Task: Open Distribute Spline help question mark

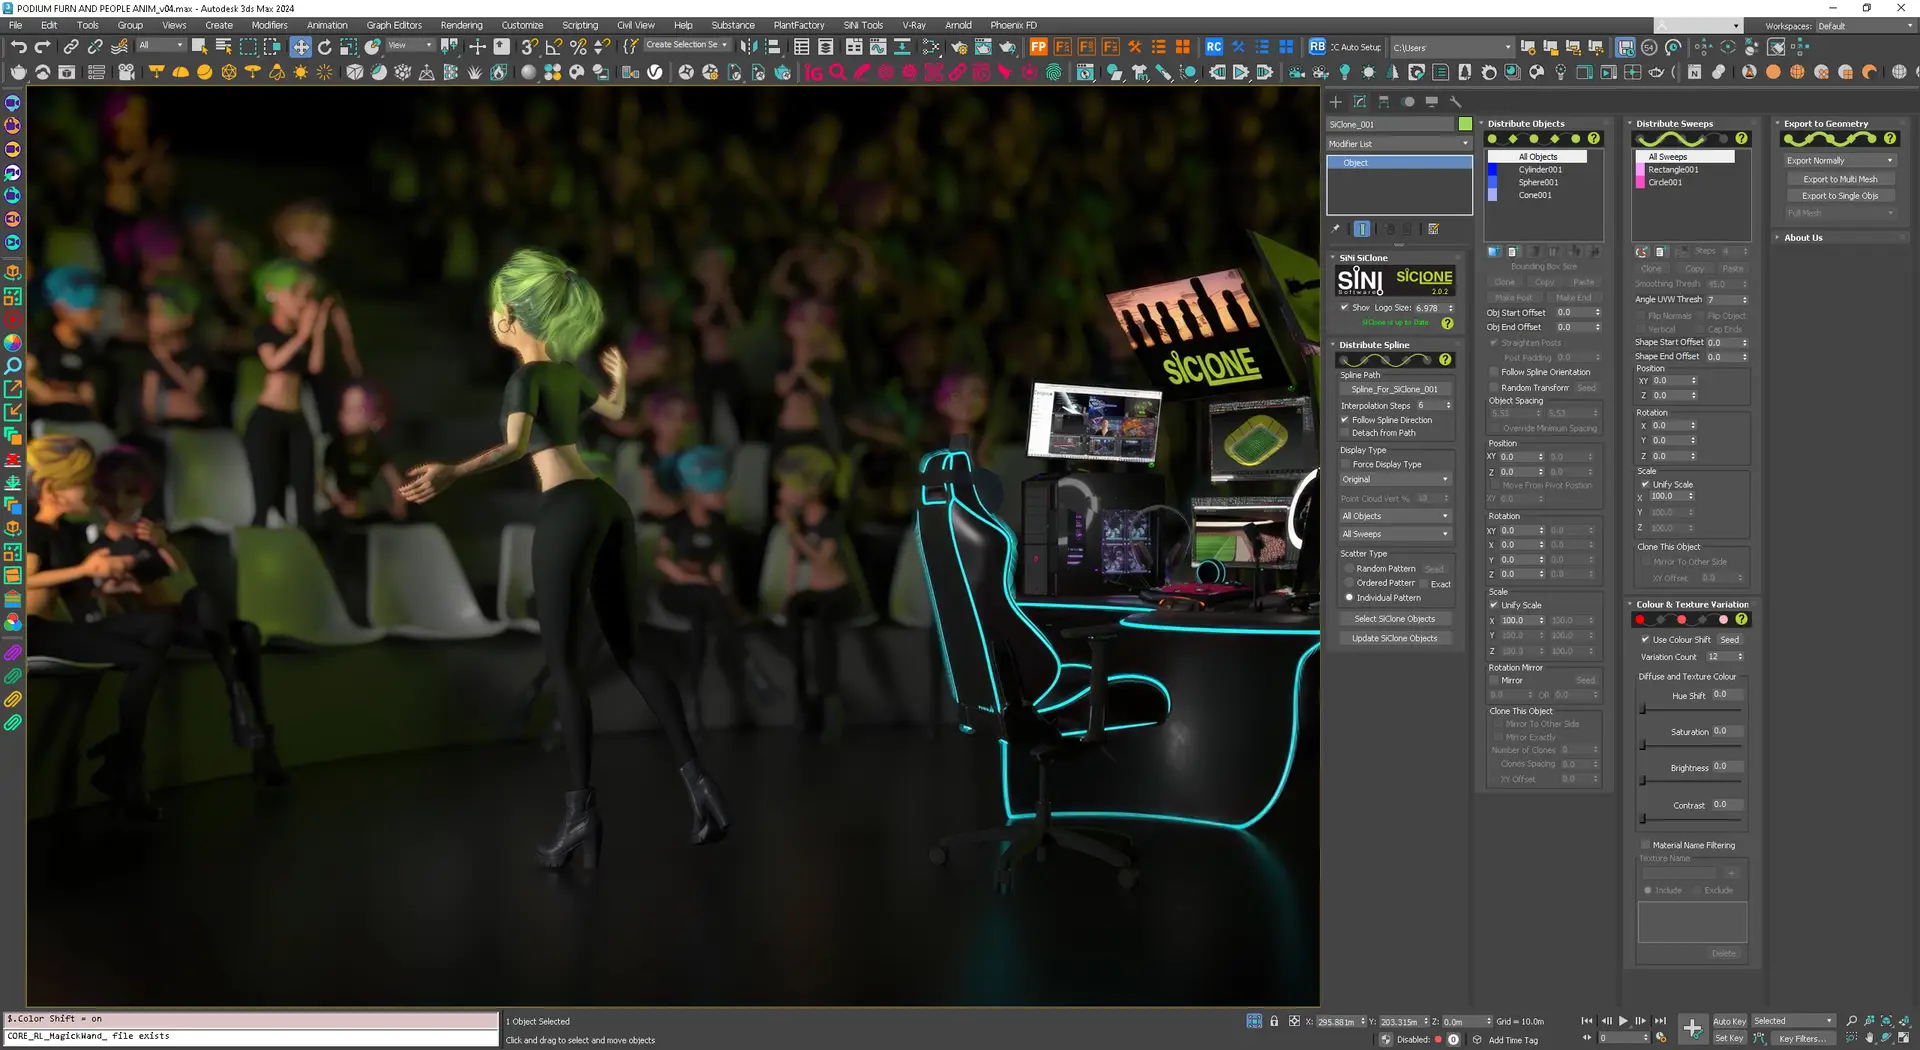Action: click(1445, 360)
